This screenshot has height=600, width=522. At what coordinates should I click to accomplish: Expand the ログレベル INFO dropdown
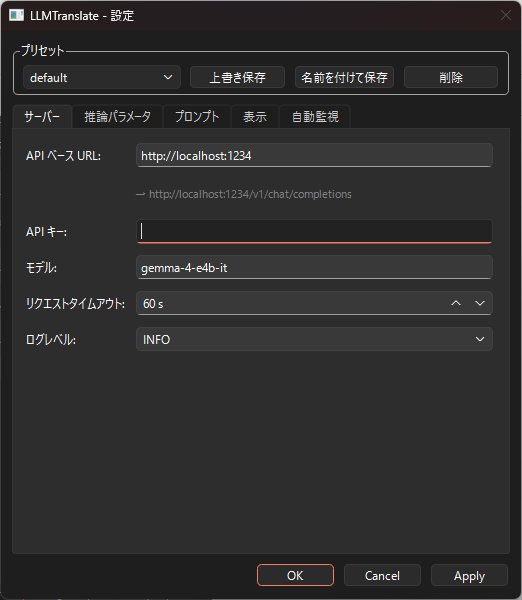click(x=314, y=339)
